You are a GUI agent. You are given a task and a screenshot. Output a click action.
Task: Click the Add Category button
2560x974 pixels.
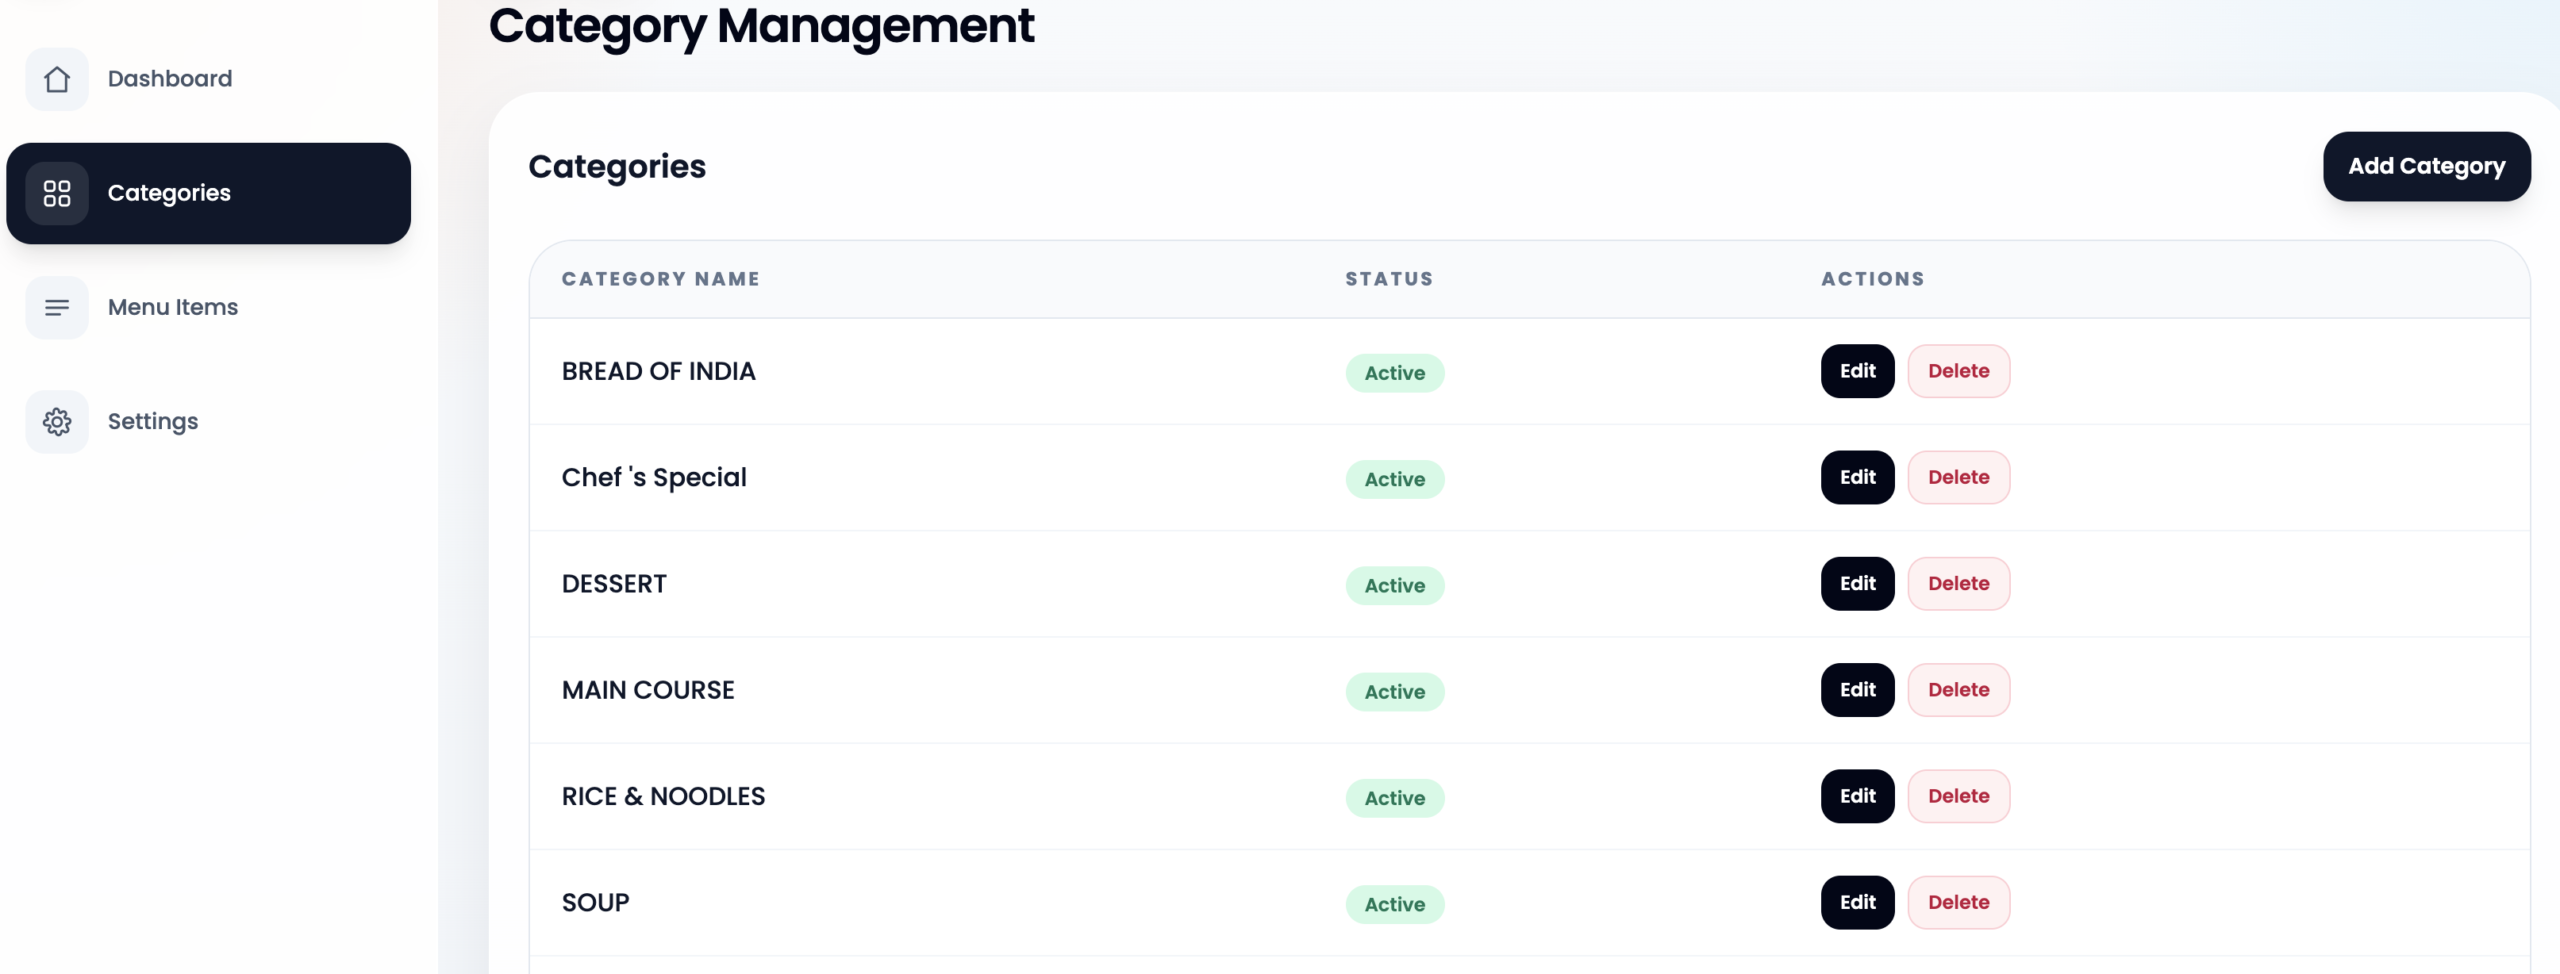(2426, 166)
